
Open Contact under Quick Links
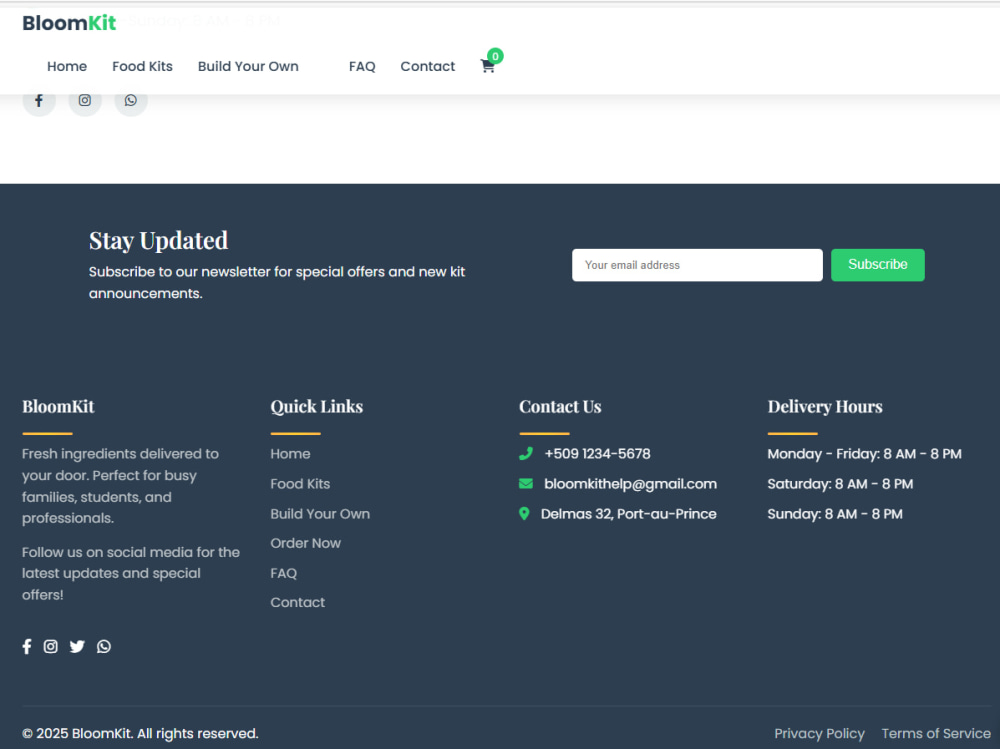[x=298, y=602]
